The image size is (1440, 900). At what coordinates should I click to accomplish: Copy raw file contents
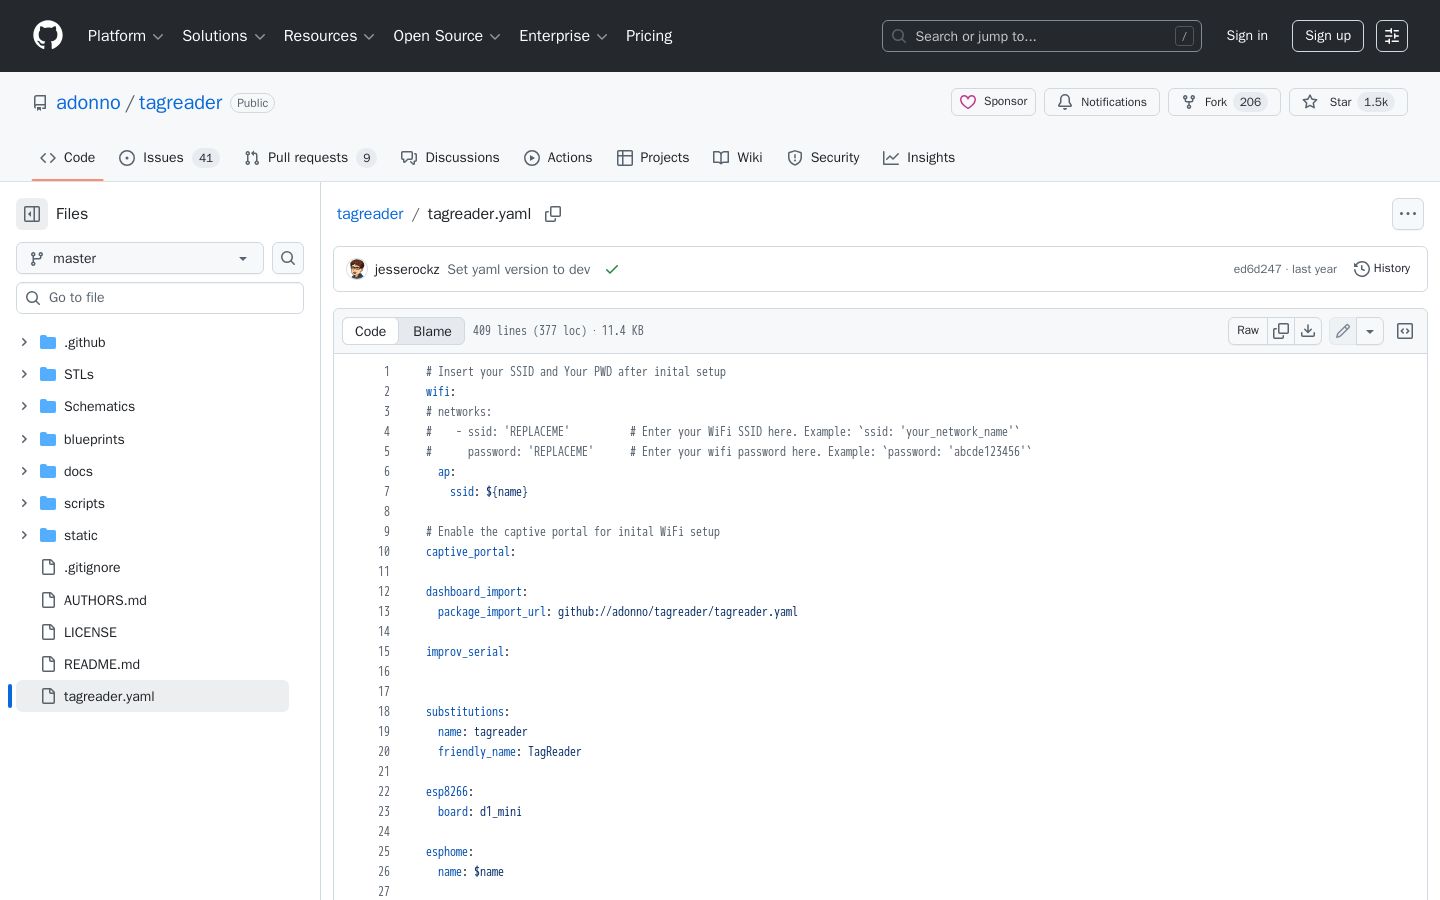click(1281, 331)
